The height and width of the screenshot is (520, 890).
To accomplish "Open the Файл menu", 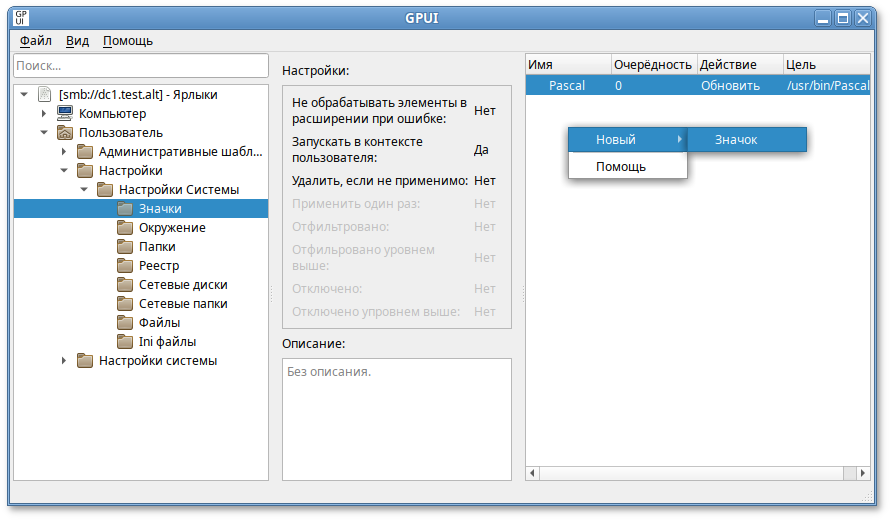I will pyautogui.click(x=36, y=41).
